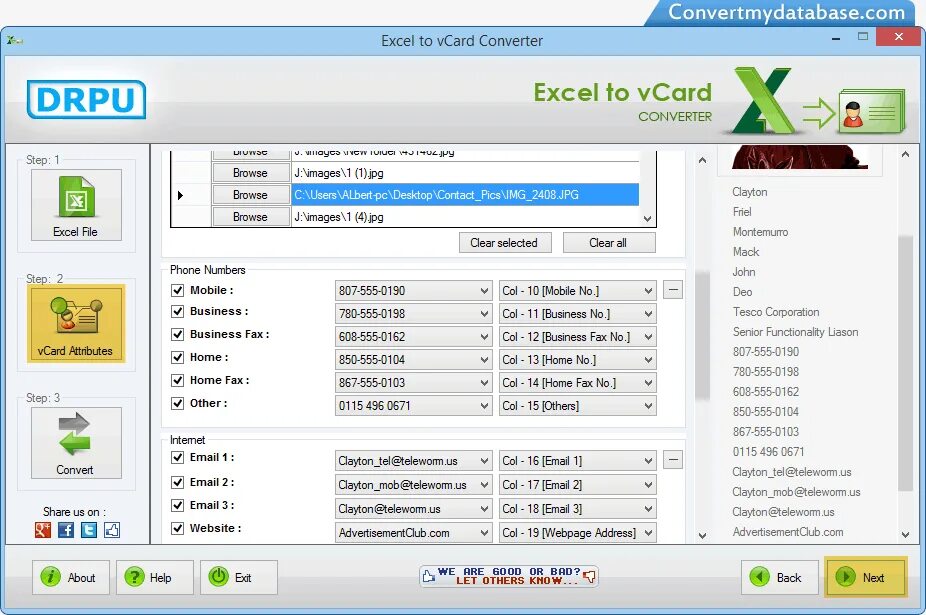This screenshot has height=615, width=926.
Task: Expand Col - 12 [Business Fax No.] dropdown
Action: 577,337
